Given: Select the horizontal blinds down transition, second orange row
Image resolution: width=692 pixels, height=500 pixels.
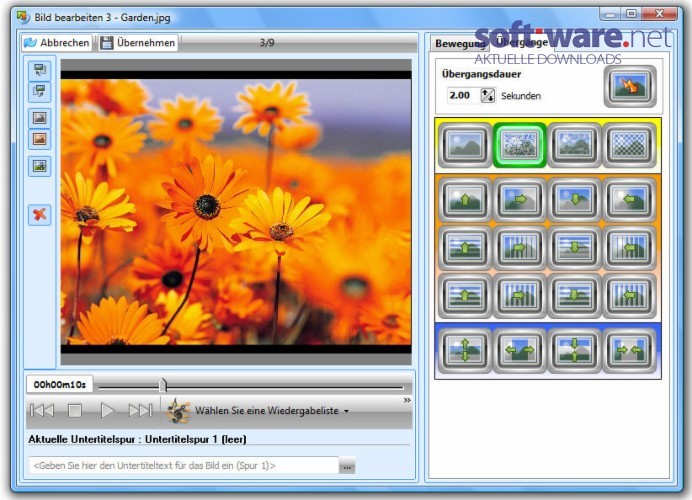Looking at the screenshot, I should click(574, 248).
